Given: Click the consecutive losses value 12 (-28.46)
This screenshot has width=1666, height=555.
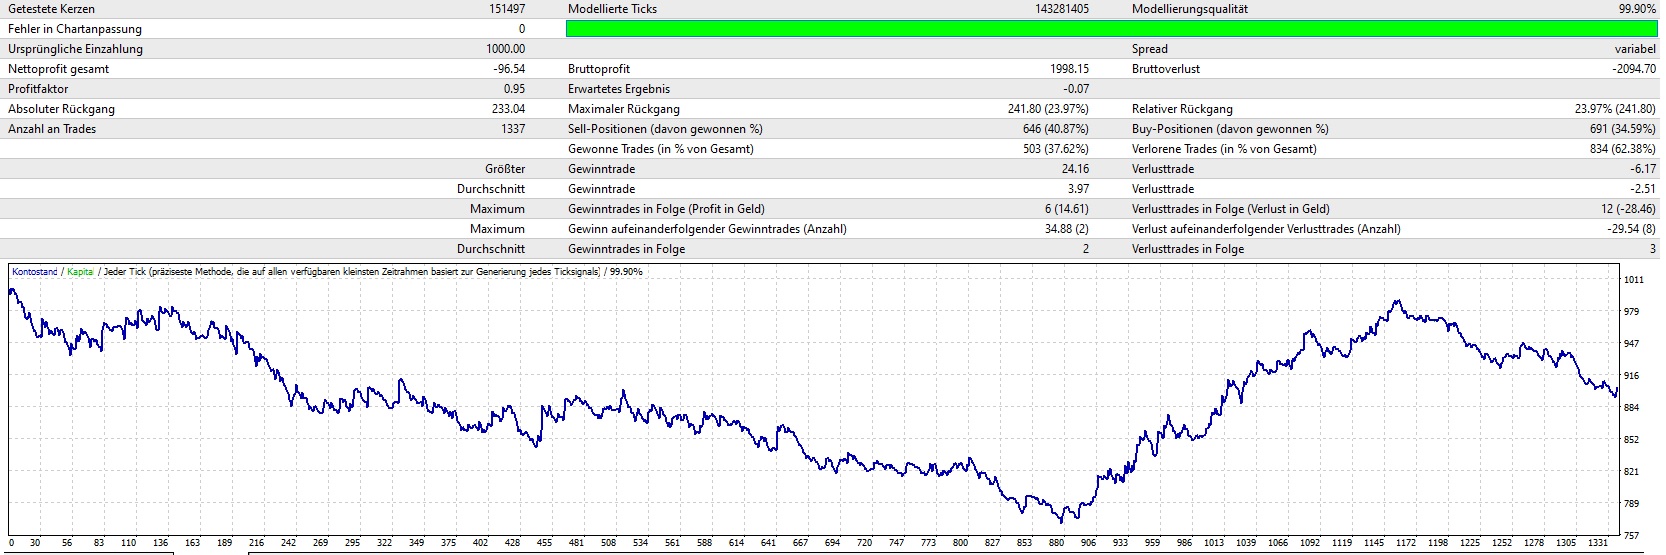Looking at the screenshot, I should click(1628, 209).
